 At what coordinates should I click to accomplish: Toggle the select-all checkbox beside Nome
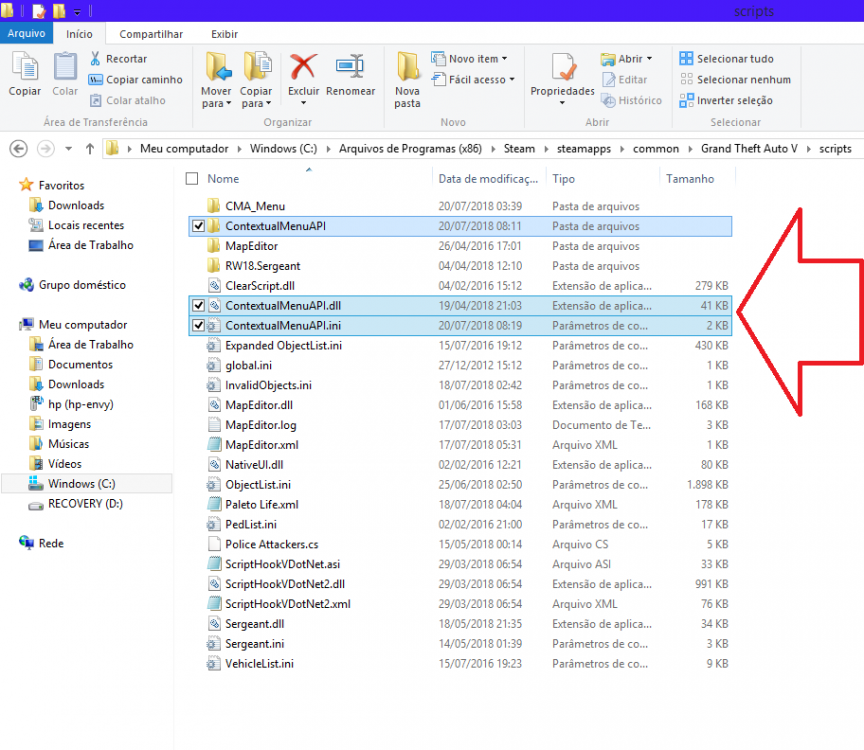click(x=192, y=179)
